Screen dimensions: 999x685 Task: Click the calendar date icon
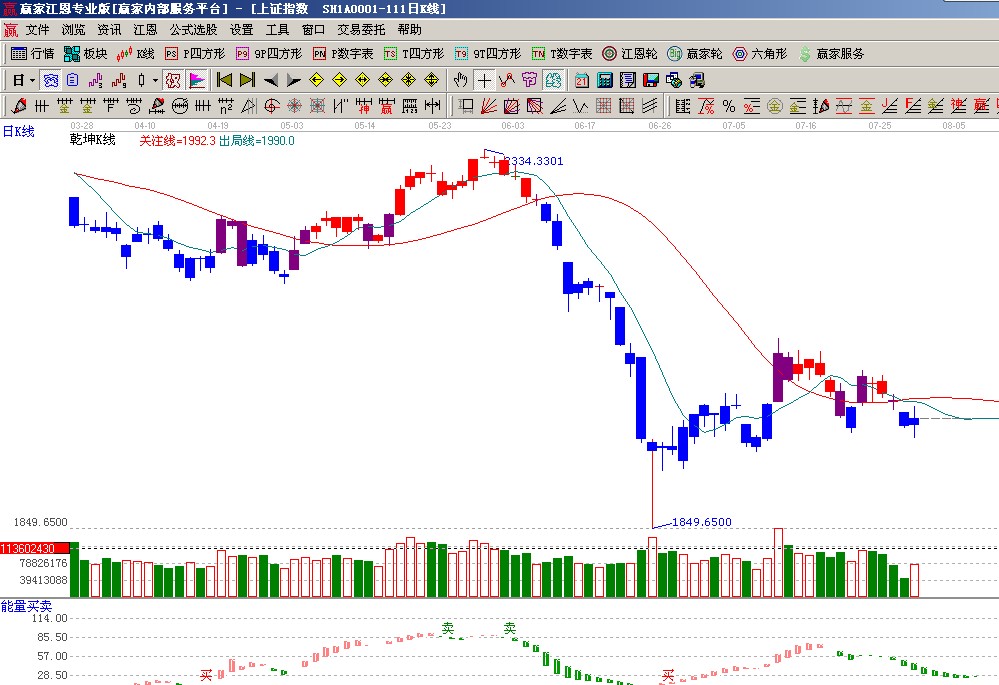[x=581, y=80]
